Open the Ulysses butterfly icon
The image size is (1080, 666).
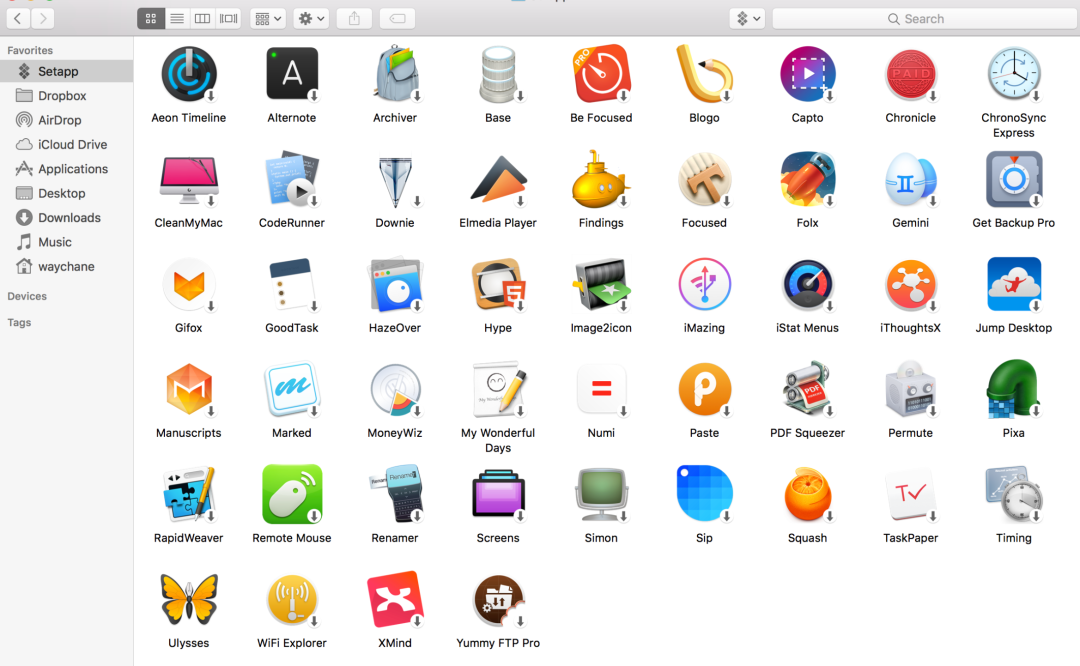tap(189, 599)
